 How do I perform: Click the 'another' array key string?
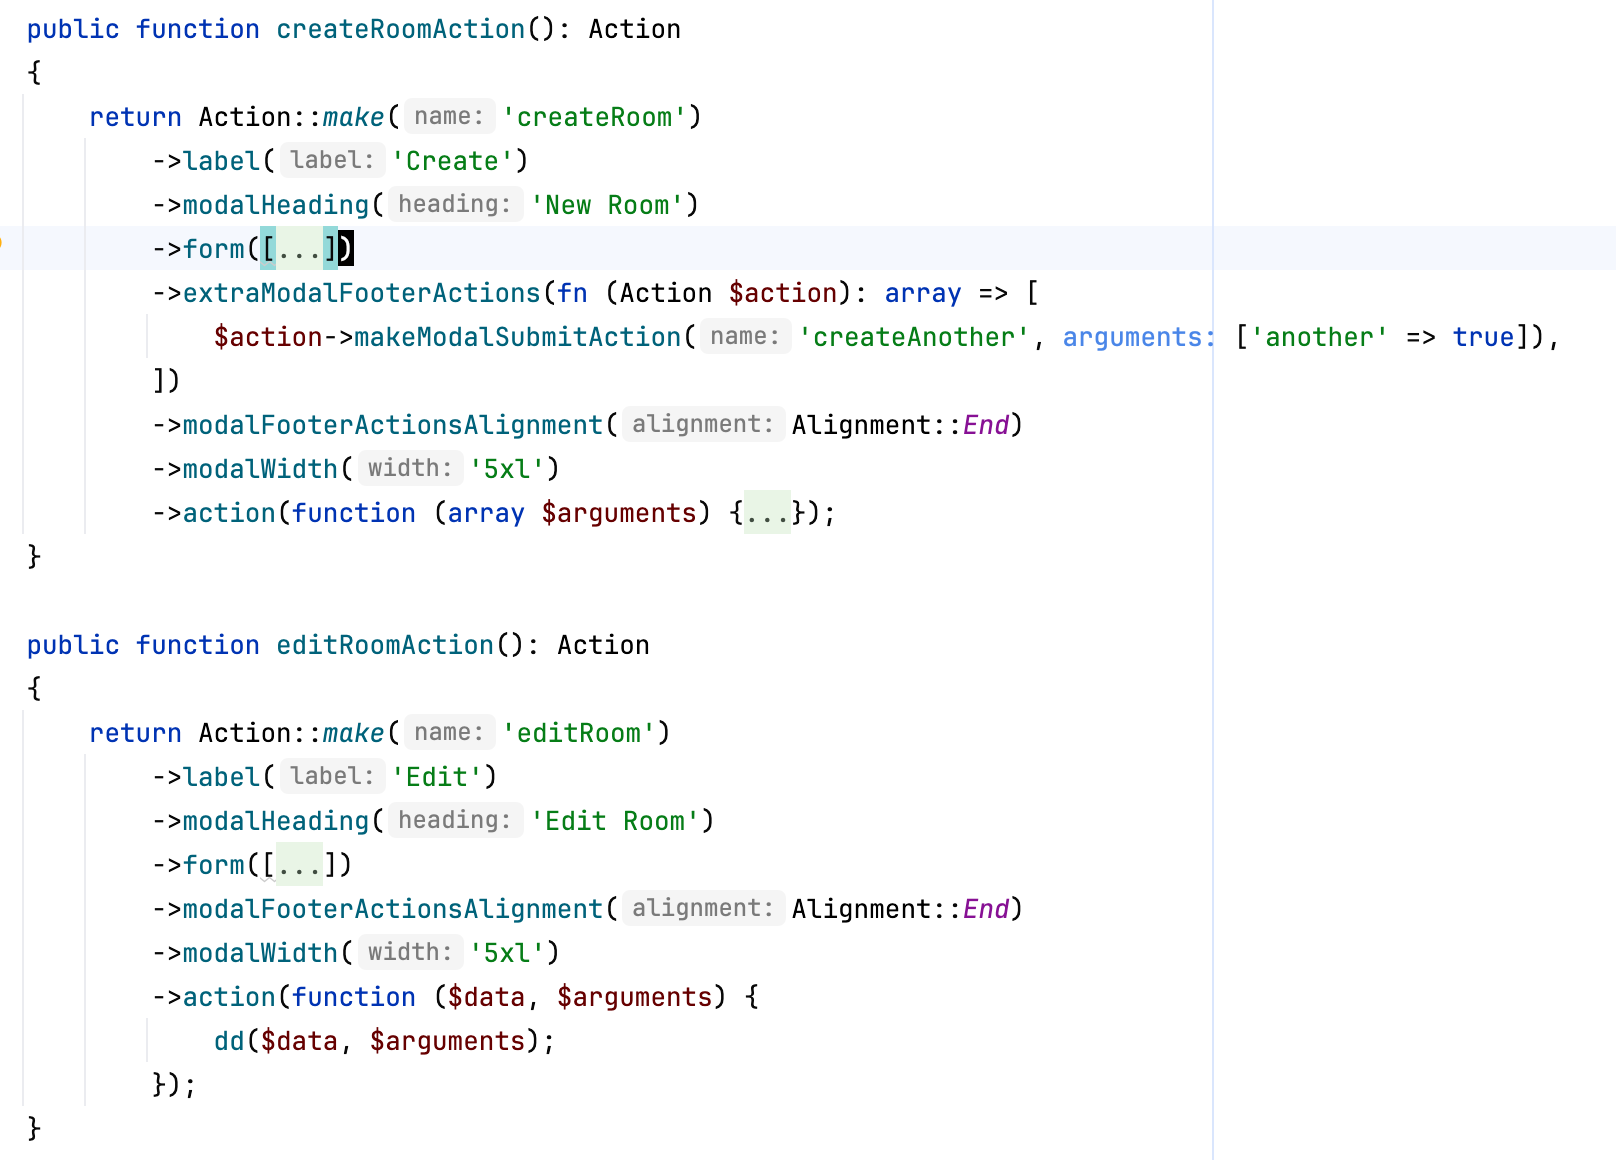coord(1319,337)
